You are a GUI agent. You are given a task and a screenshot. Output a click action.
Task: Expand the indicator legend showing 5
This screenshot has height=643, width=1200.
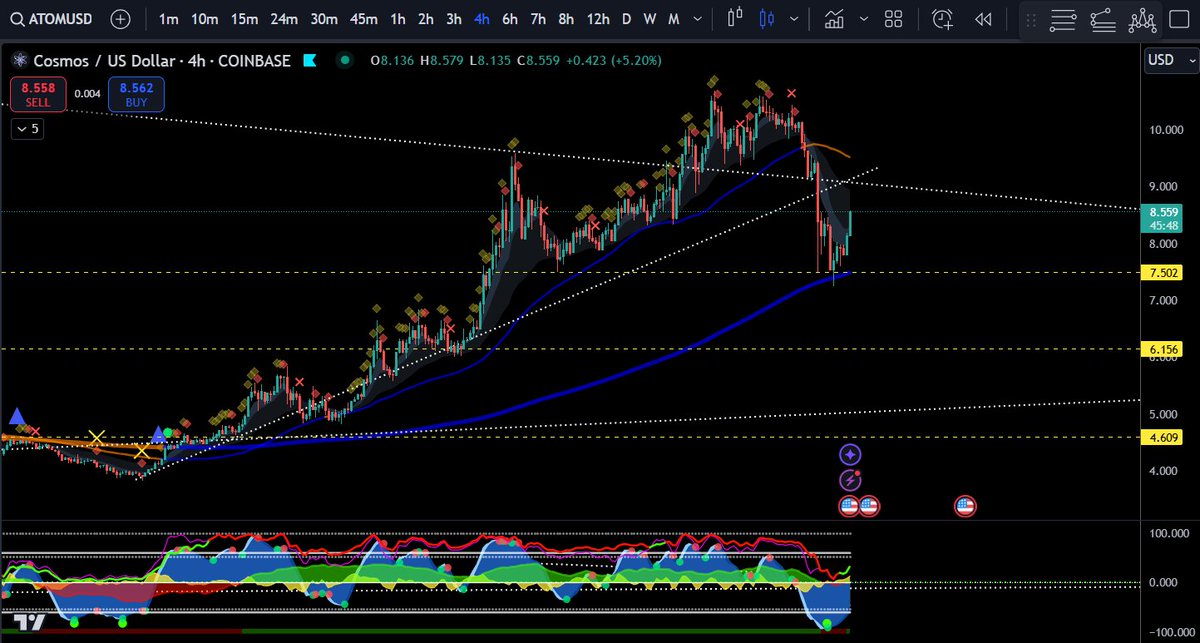click(28, 129)
